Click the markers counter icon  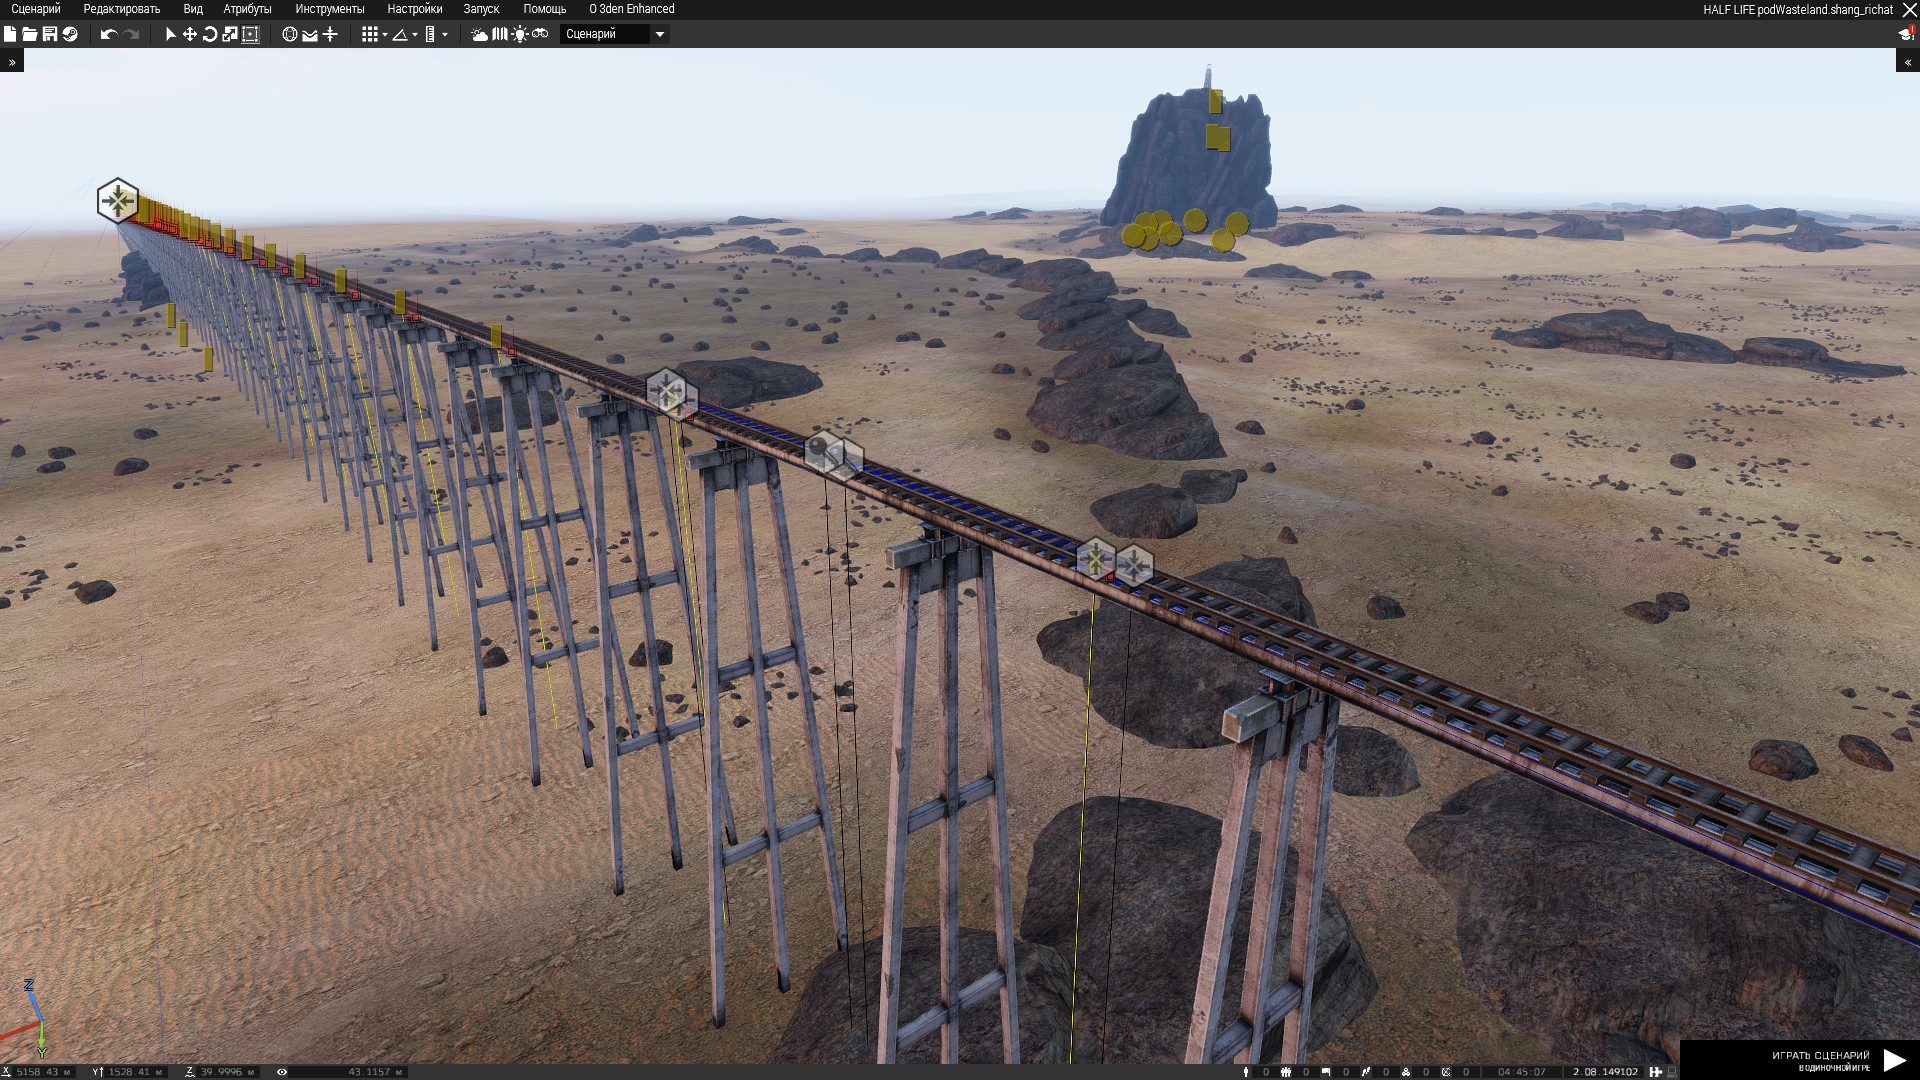click(x=1446, y=1072)
